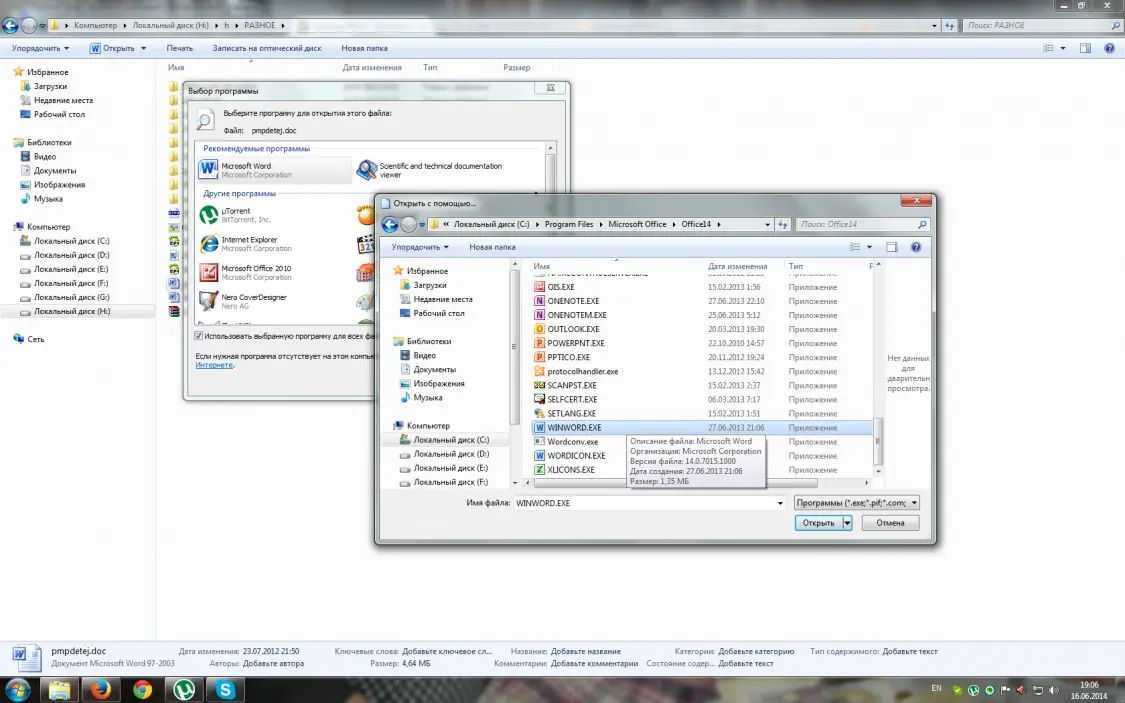Viewport: 1125px width, 703px height.
Task: Expand Открыть dropdown arrow in Explorer toolbar
Action: (x=143, y=48)
